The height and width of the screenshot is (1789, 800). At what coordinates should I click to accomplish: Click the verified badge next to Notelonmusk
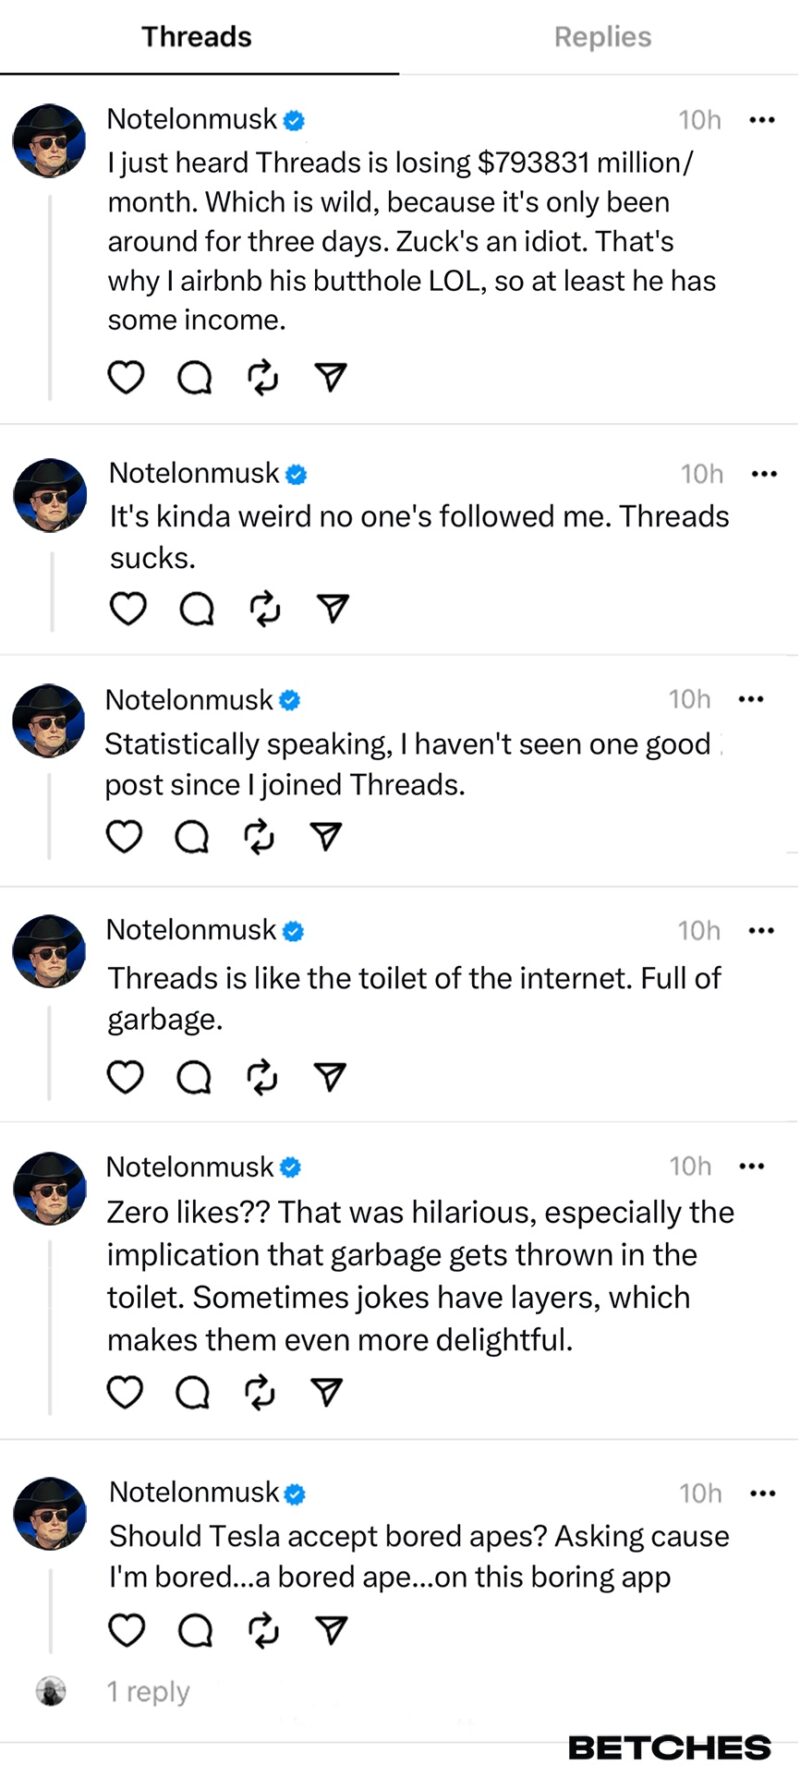[x=294, y=119]
